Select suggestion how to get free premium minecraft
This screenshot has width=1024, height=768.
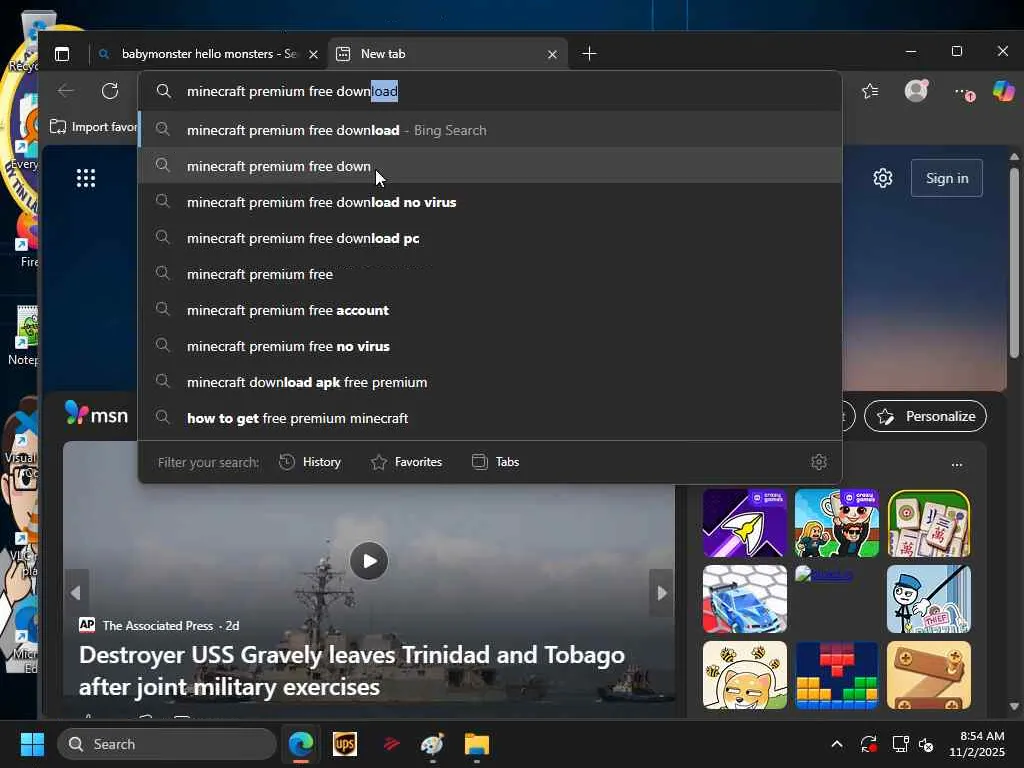pyautogui.click(x=490, y=417)
